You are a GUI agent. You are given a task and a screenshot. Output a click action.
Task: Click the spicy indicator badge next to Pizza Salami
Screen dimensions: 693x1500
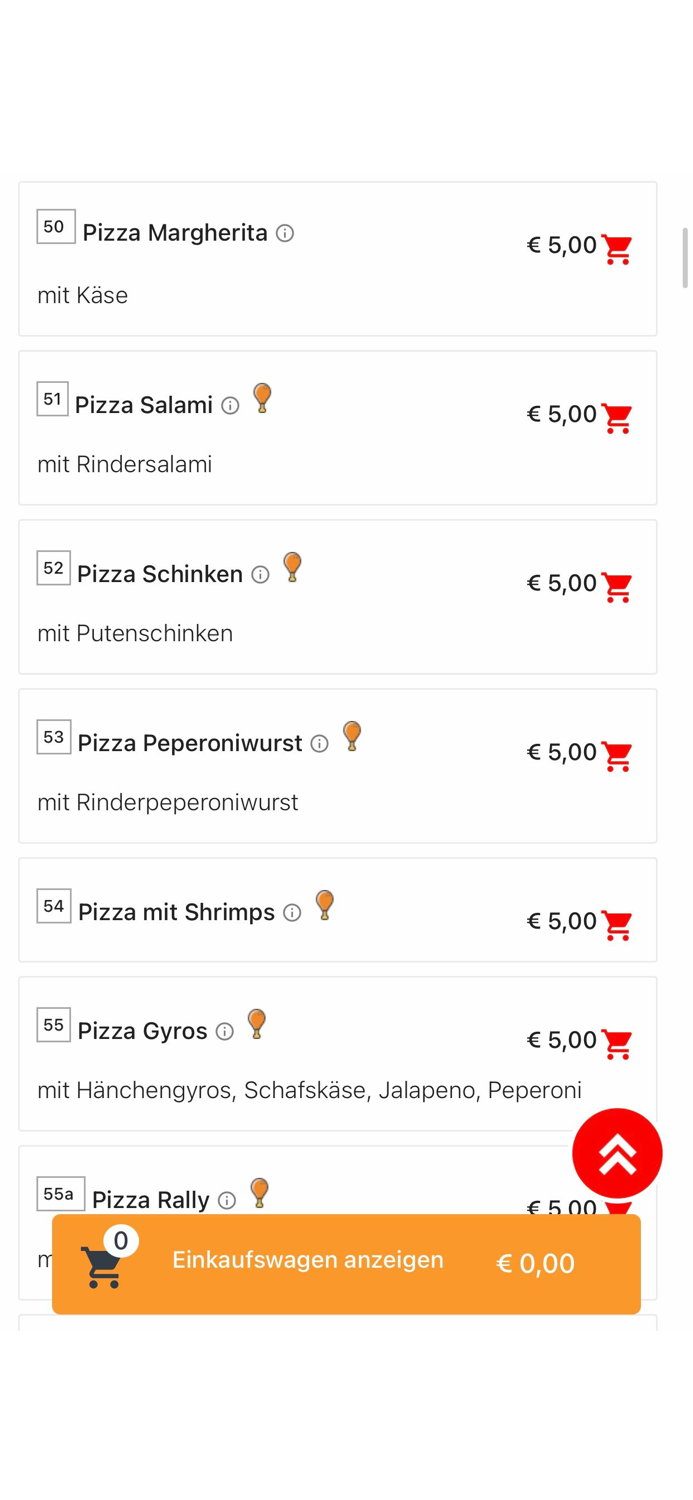point(263,399)
